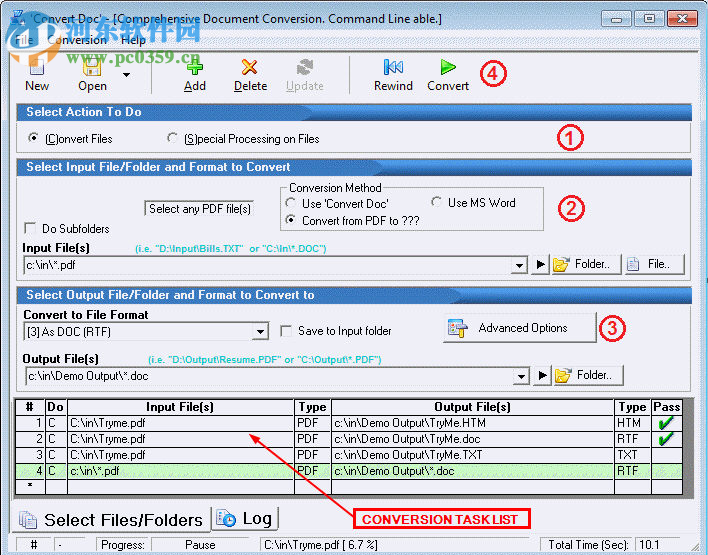Click the arrow button beside input files field
Screen dimensions: 708x555
540,265
